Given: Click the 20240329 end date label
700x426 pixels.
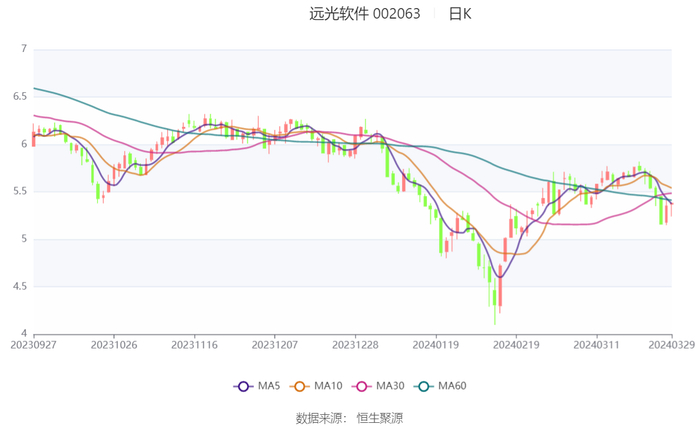Looking at the screenshot, I should point(672,343).
